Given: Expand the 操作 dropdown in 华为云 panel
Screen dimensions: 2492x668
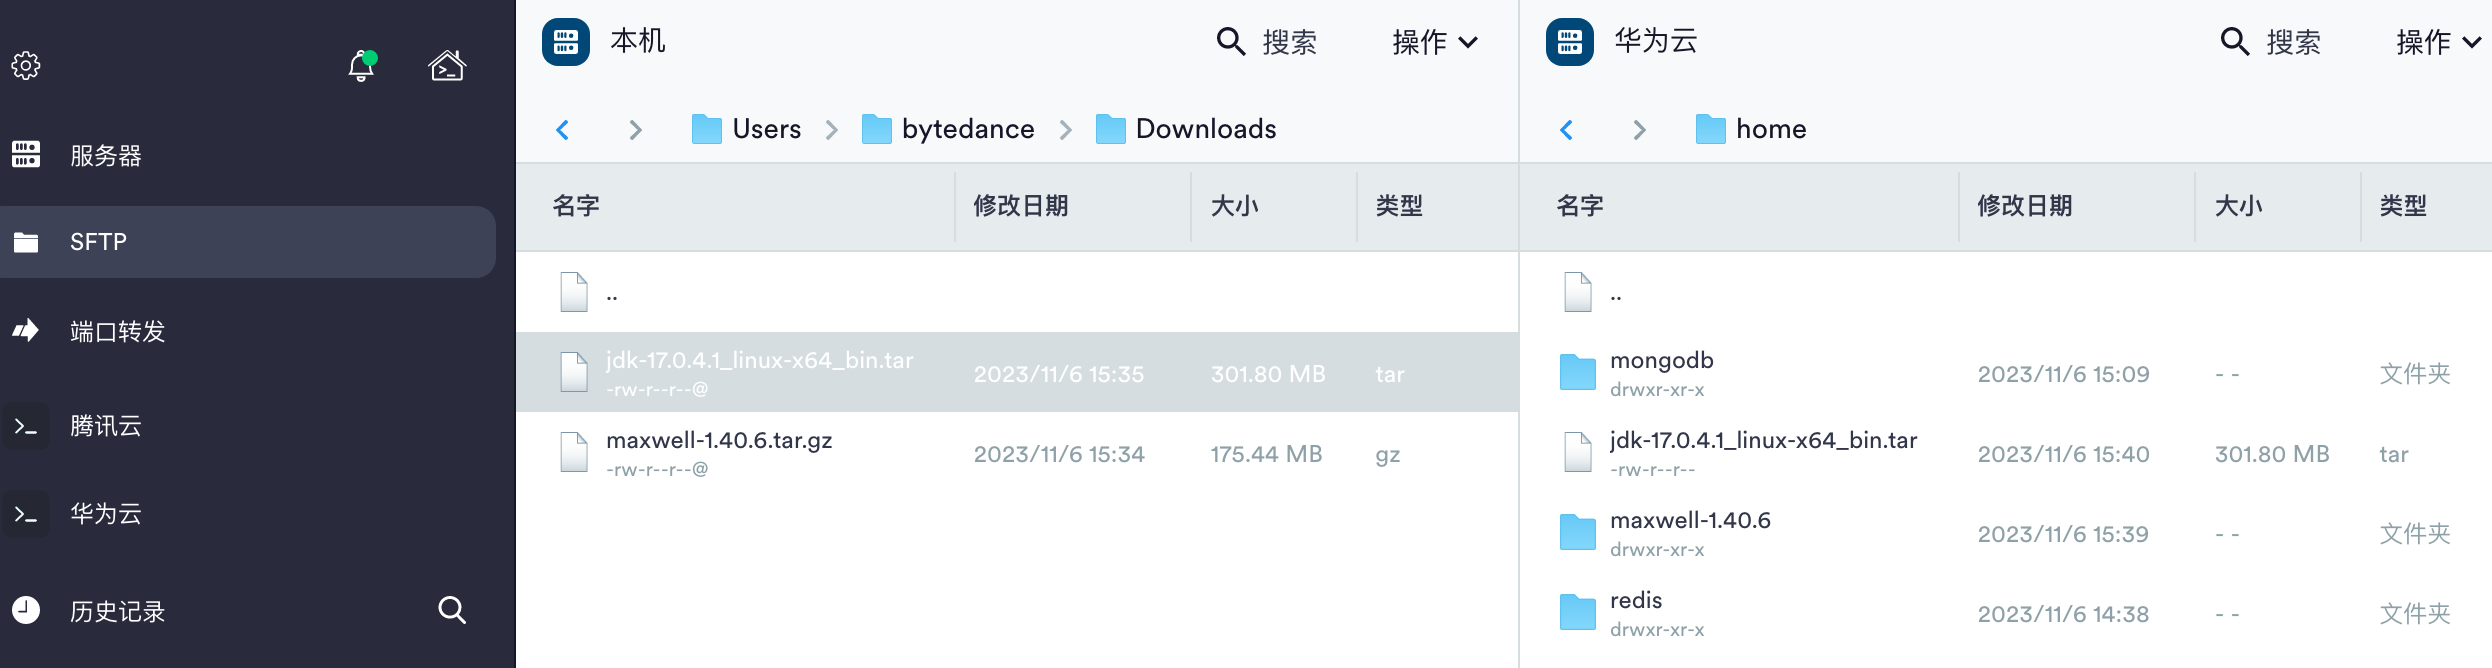Looking at the screenshot, I should click(x=2438, y=42).
